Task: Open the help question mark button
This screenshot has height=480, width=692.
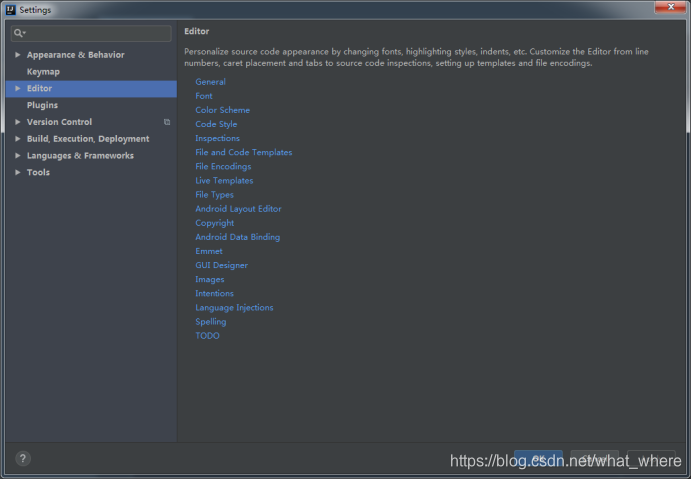Action: tap(23, 458)
